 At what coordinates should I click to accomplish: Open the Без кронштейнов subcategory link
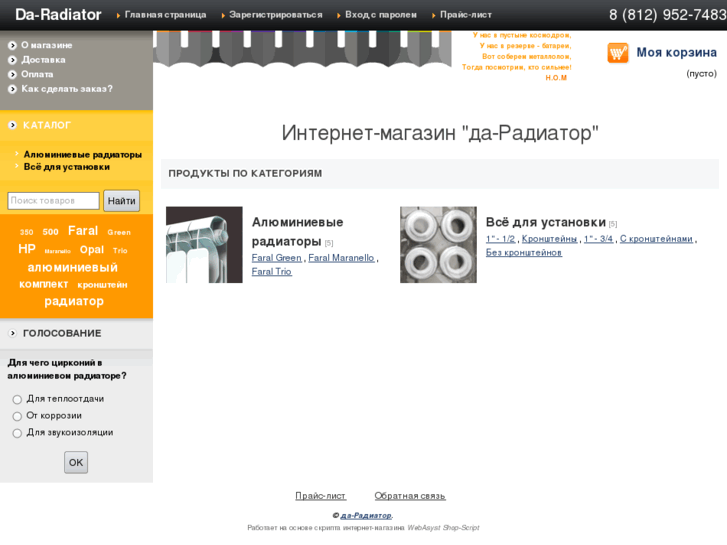click(x=524, y=253)
